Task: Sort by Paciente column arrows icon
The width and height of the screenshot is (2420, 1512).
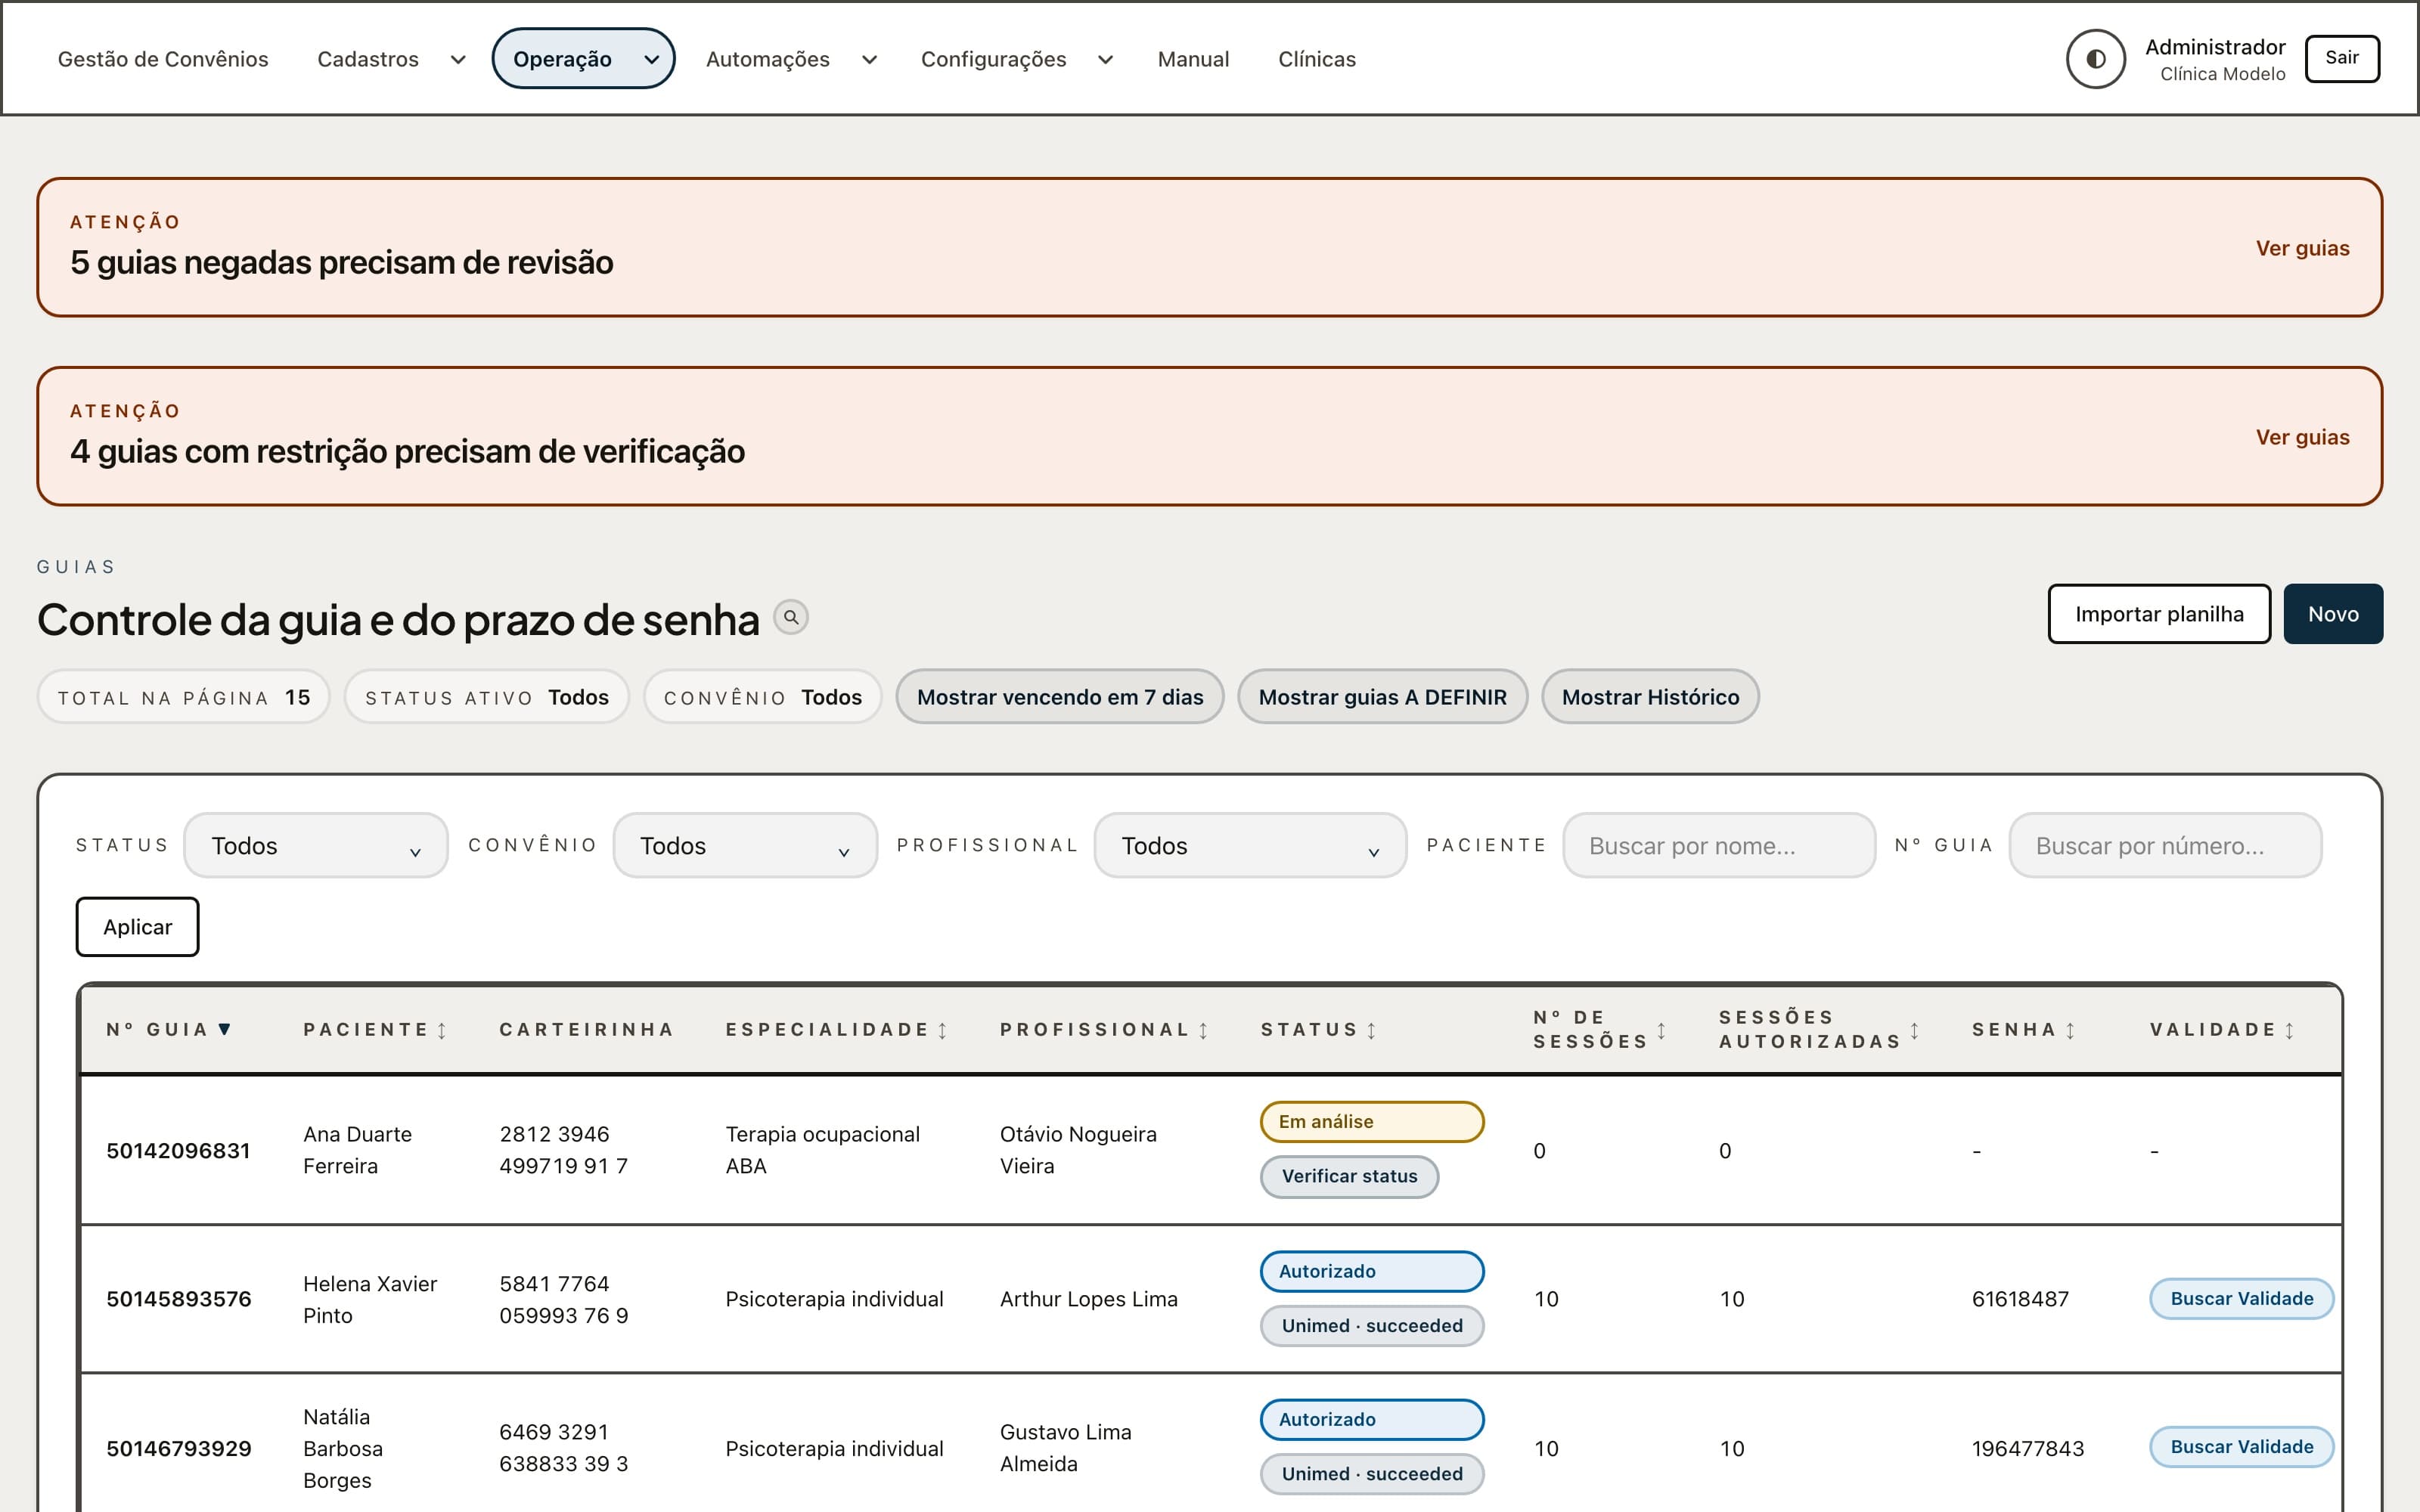Action: point(442,1030)
